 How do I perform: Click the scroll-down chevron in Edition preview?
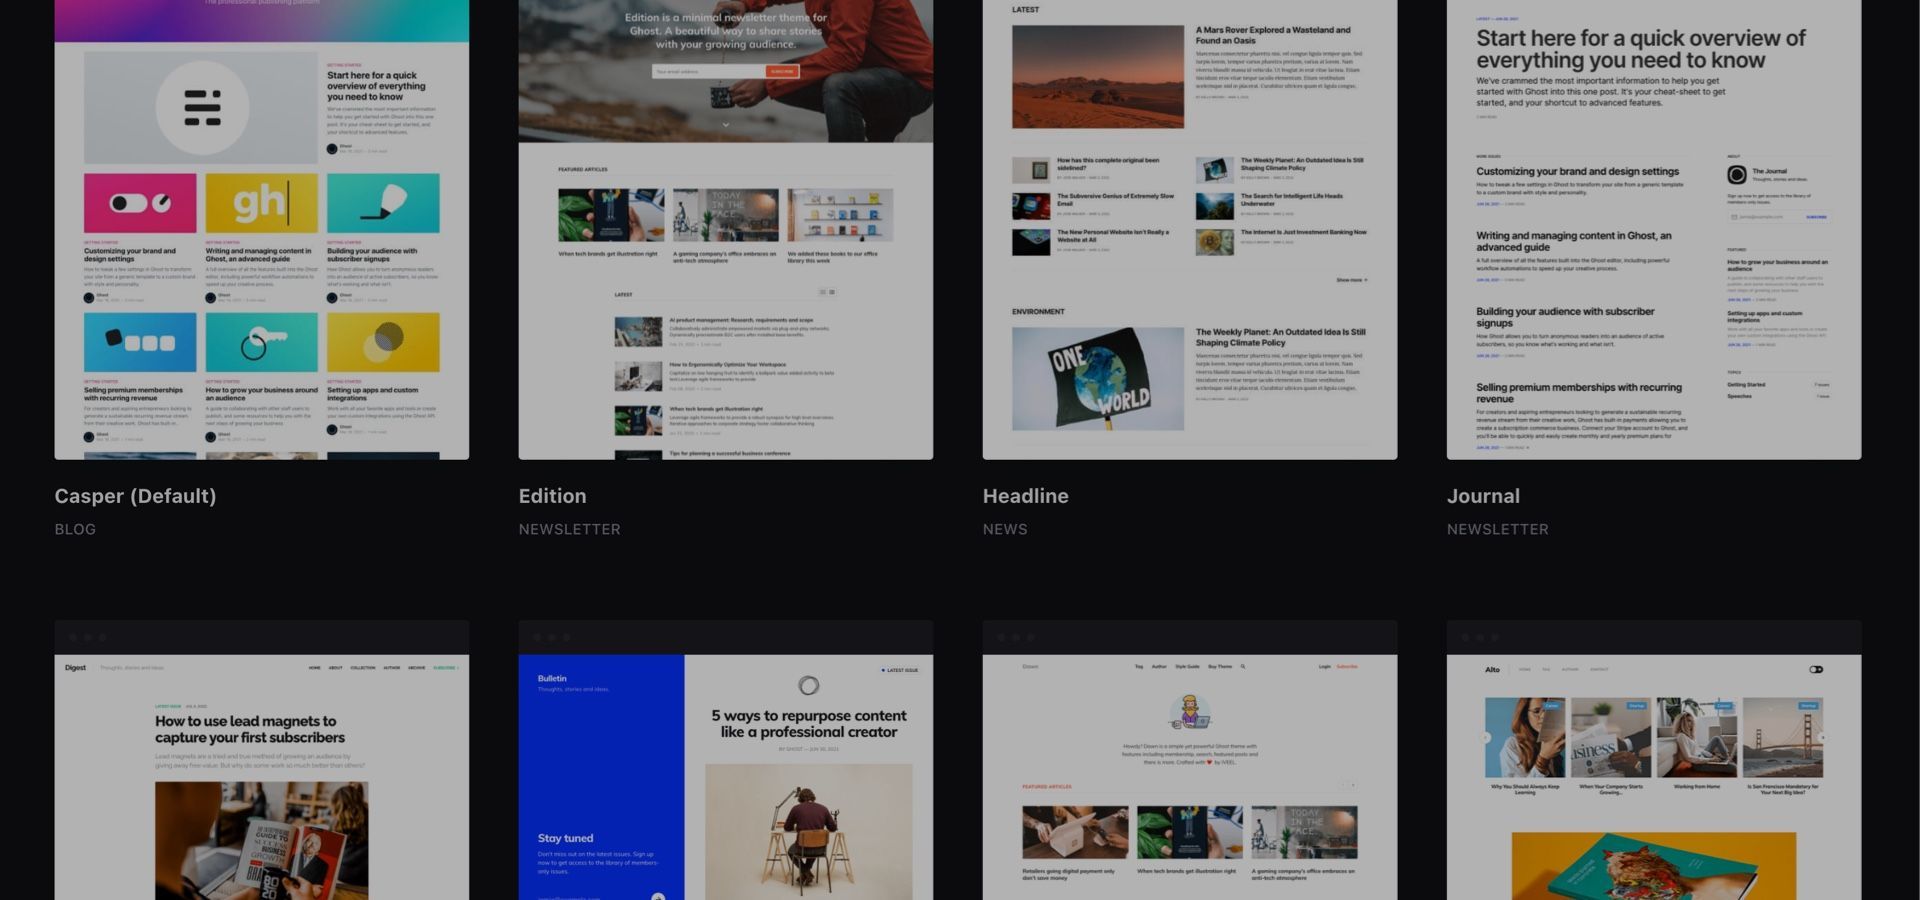726,125
